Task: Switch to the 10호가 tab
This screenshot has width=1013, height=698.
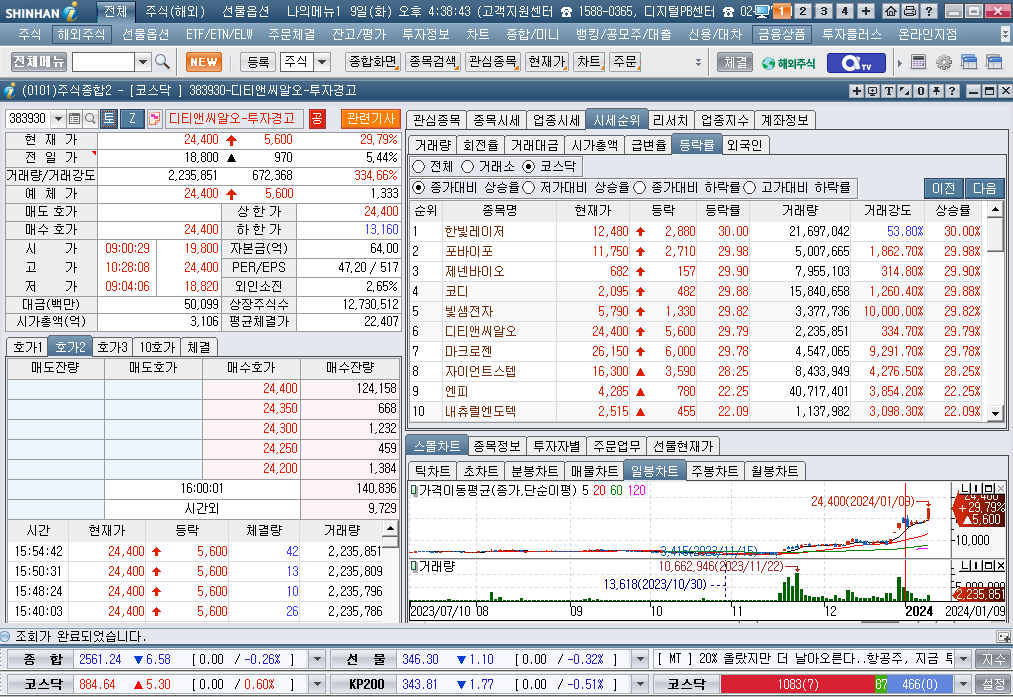Action: 158,347
